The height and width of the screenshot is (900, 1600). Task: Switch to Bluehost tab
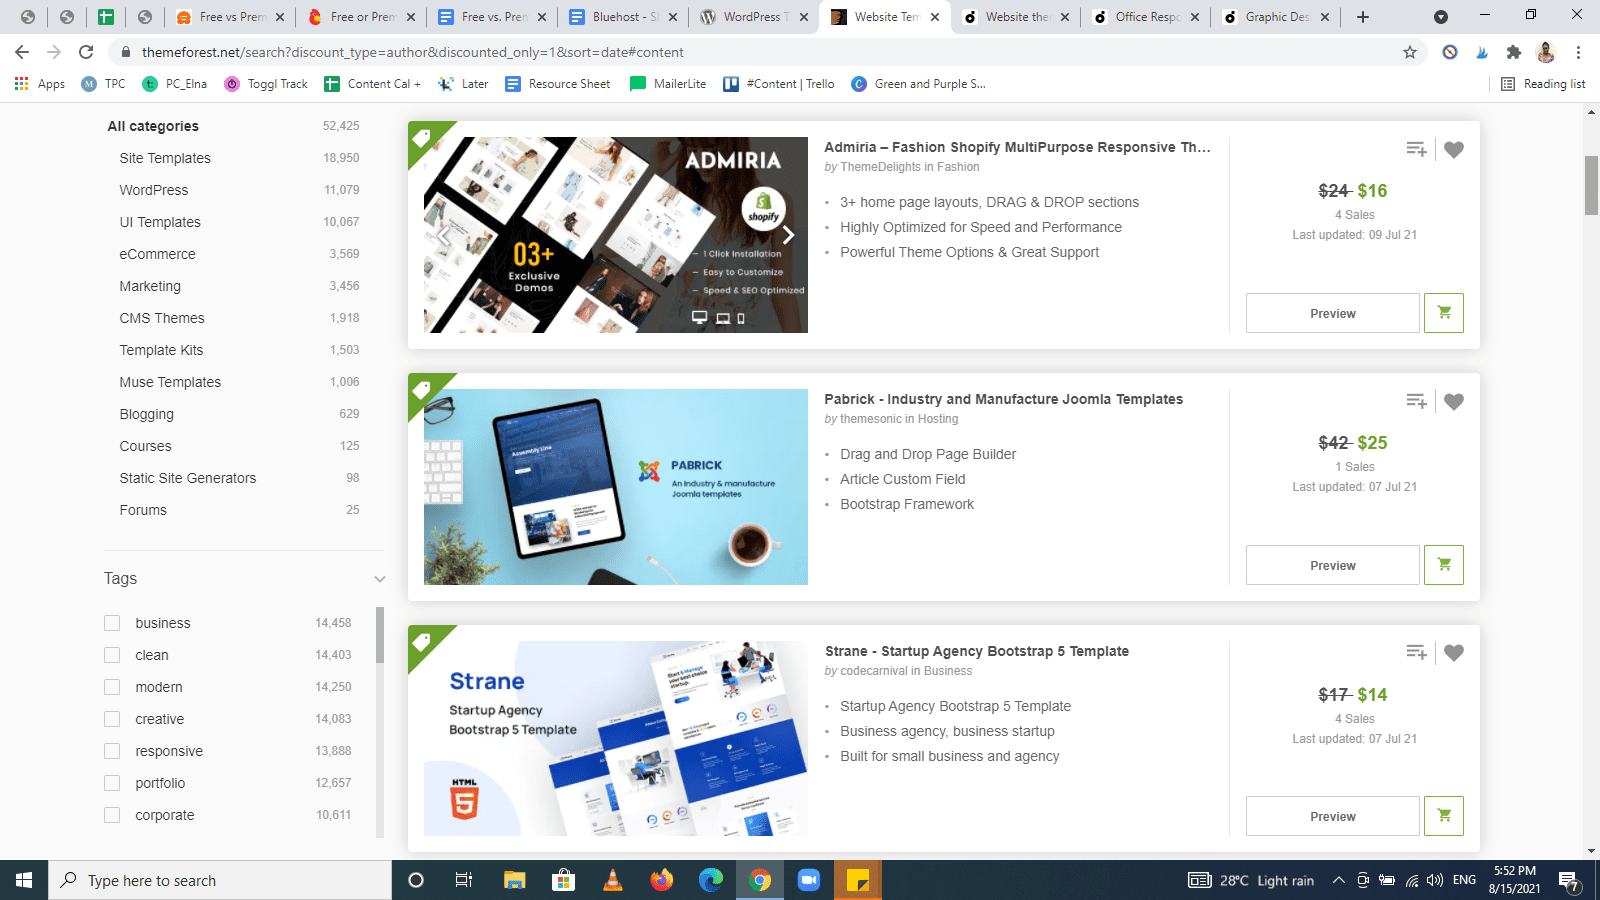pos(622,17)
